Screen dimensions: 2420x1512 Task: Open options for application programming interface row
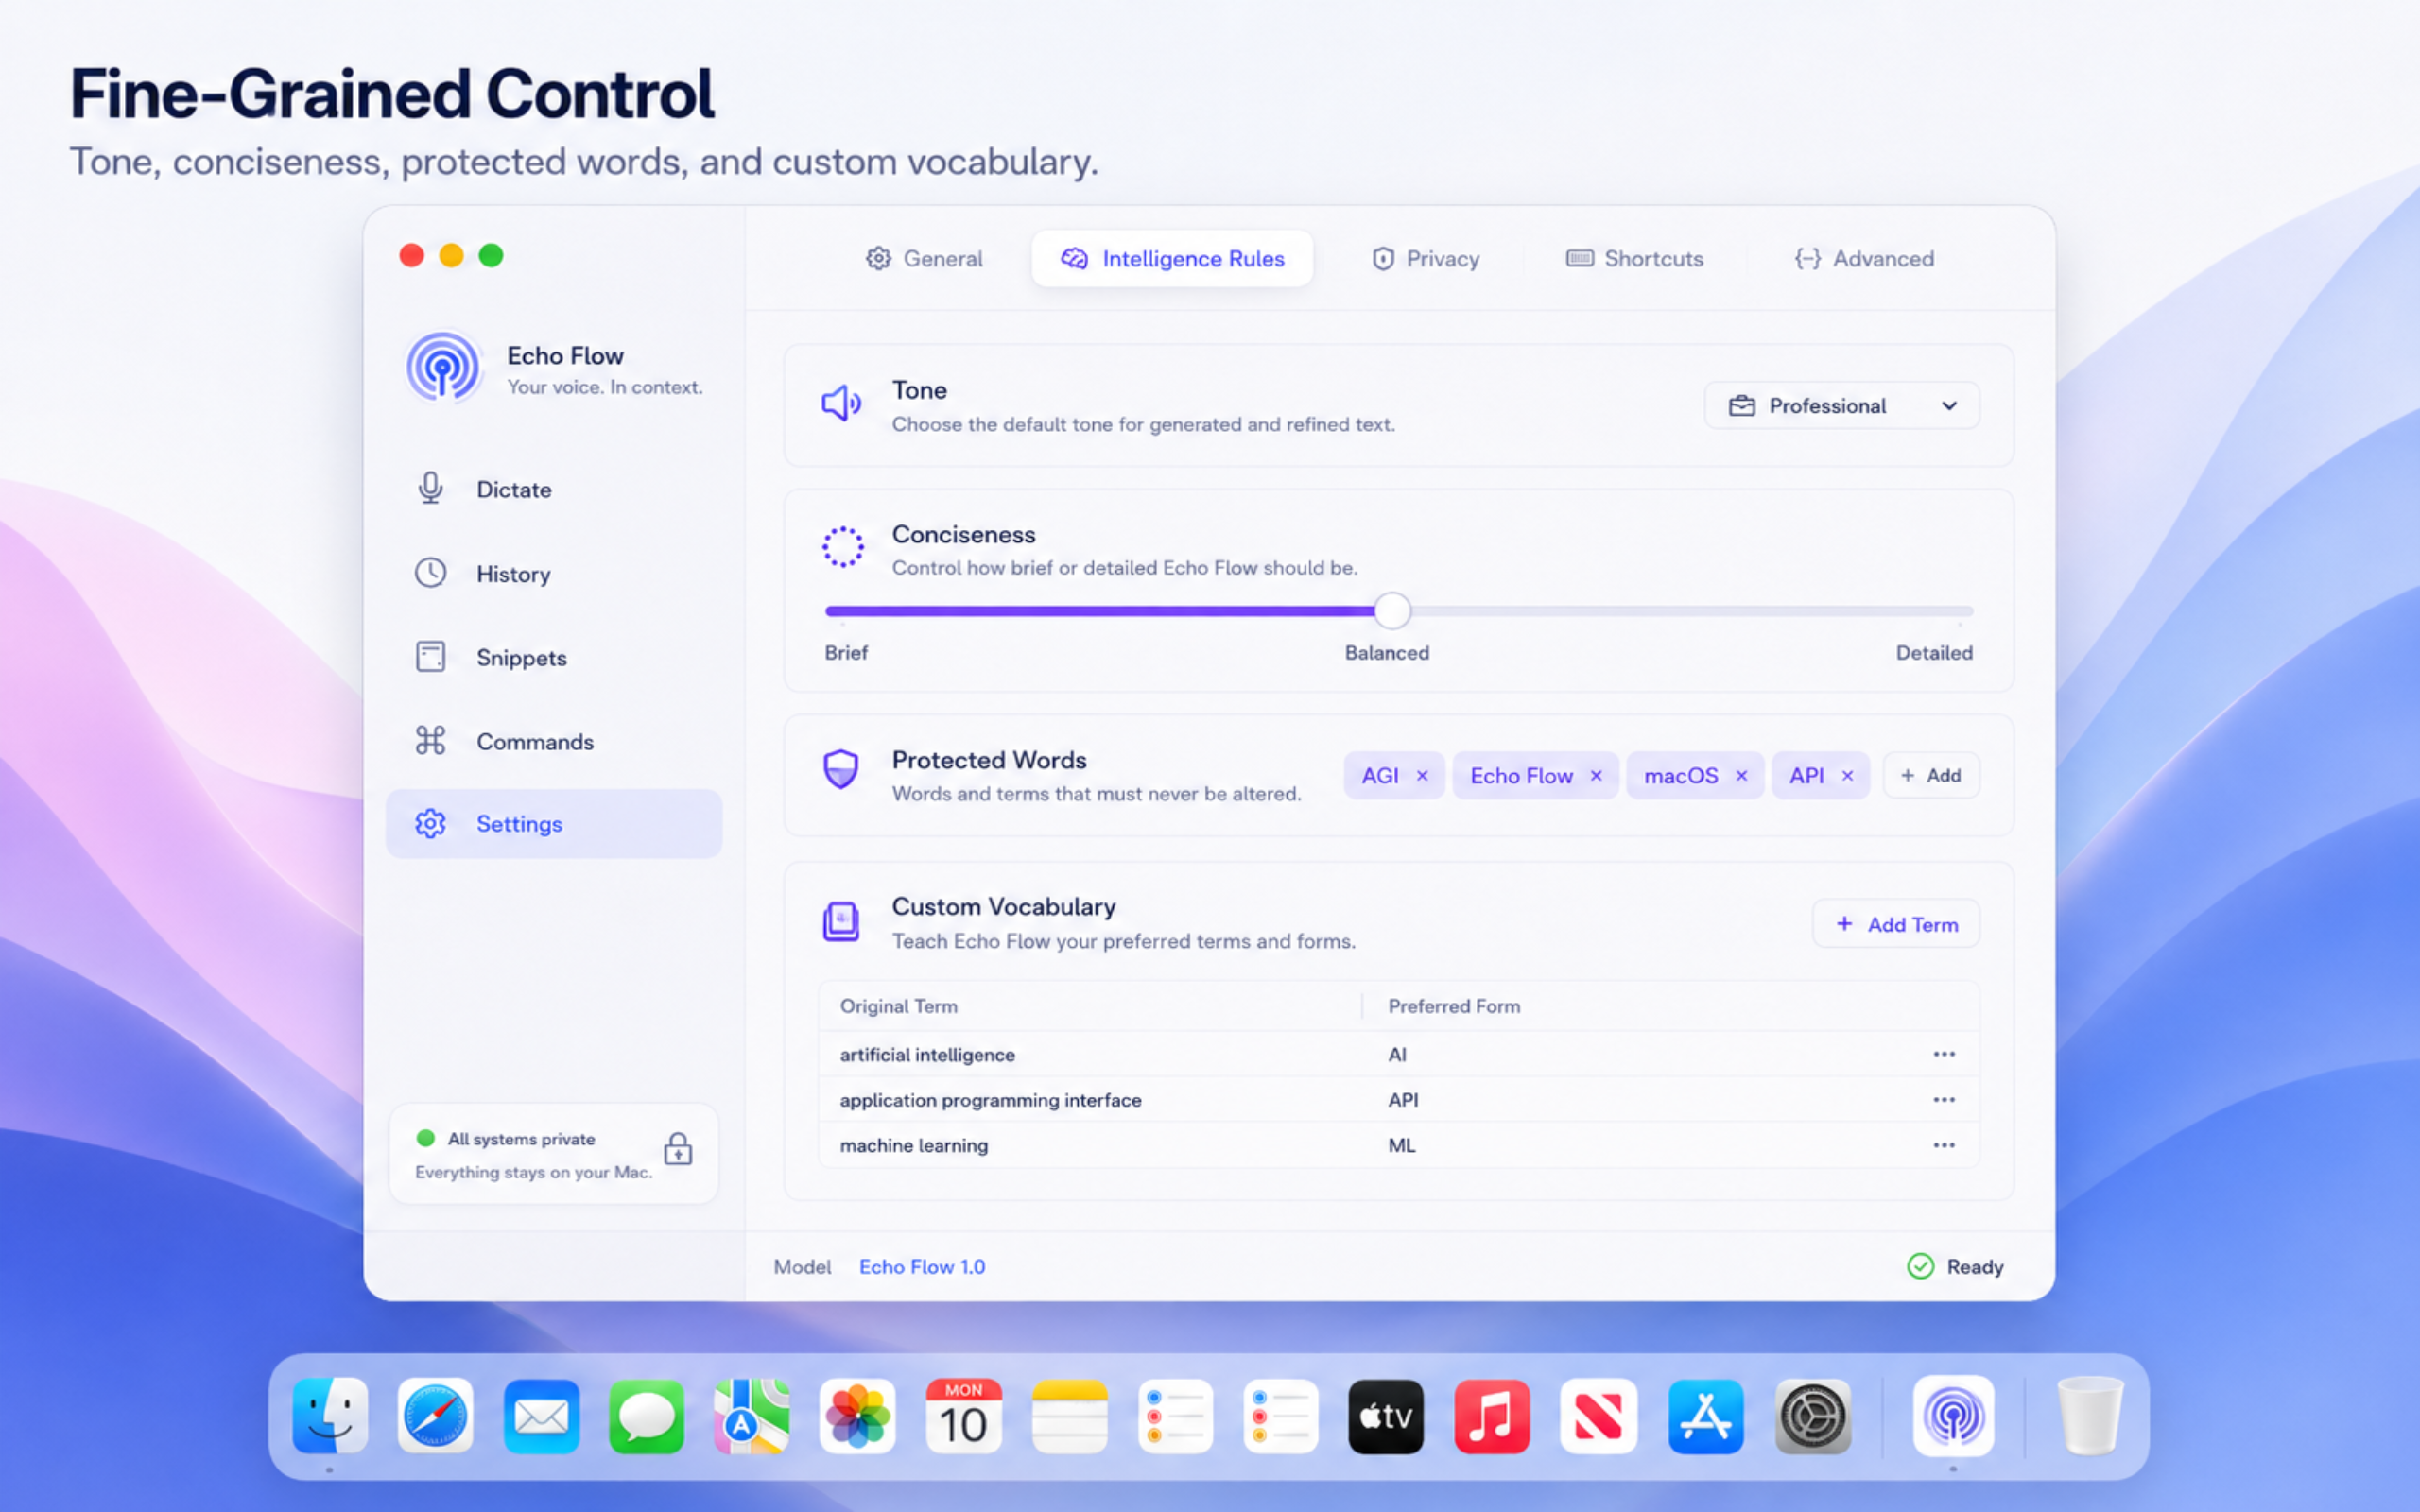pyautogui.click(x=1943, y=1099)
